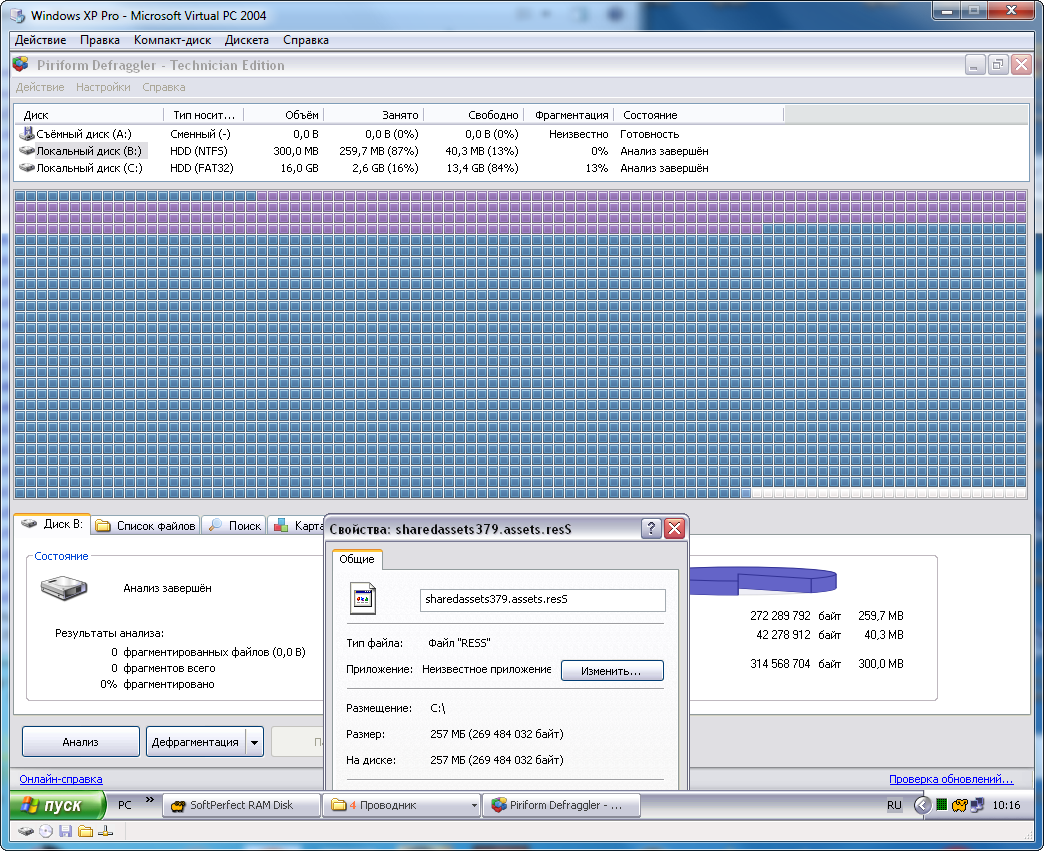Click the Virtual PC CD drive status icon
This screenshot has height=851, width=1044.
pyautogui.click(x=46, y=831)
